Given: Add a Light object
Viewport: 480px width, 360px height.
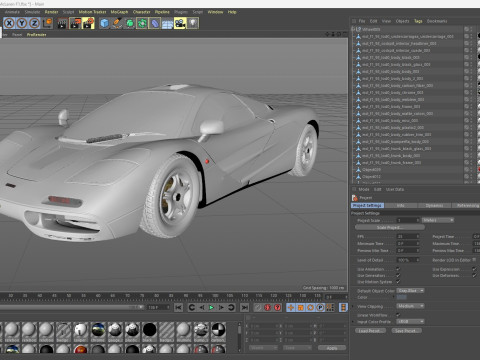Looking at the screenshot, I should click(x=193, y=23).
